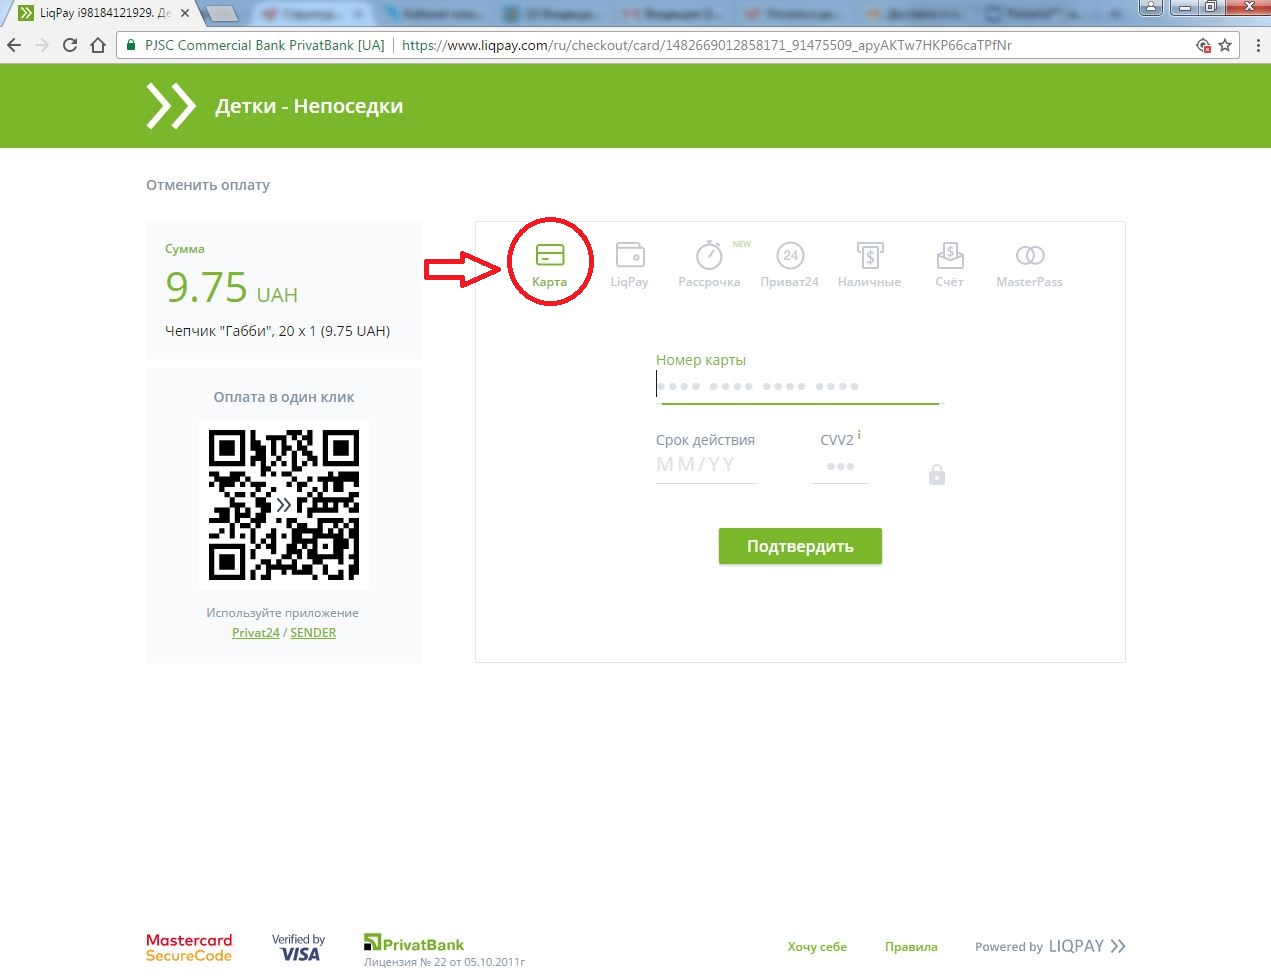Screen dimensions: 1271x978
Task: Click the PrivatBank logo in the footer
Action: [412, 942]
